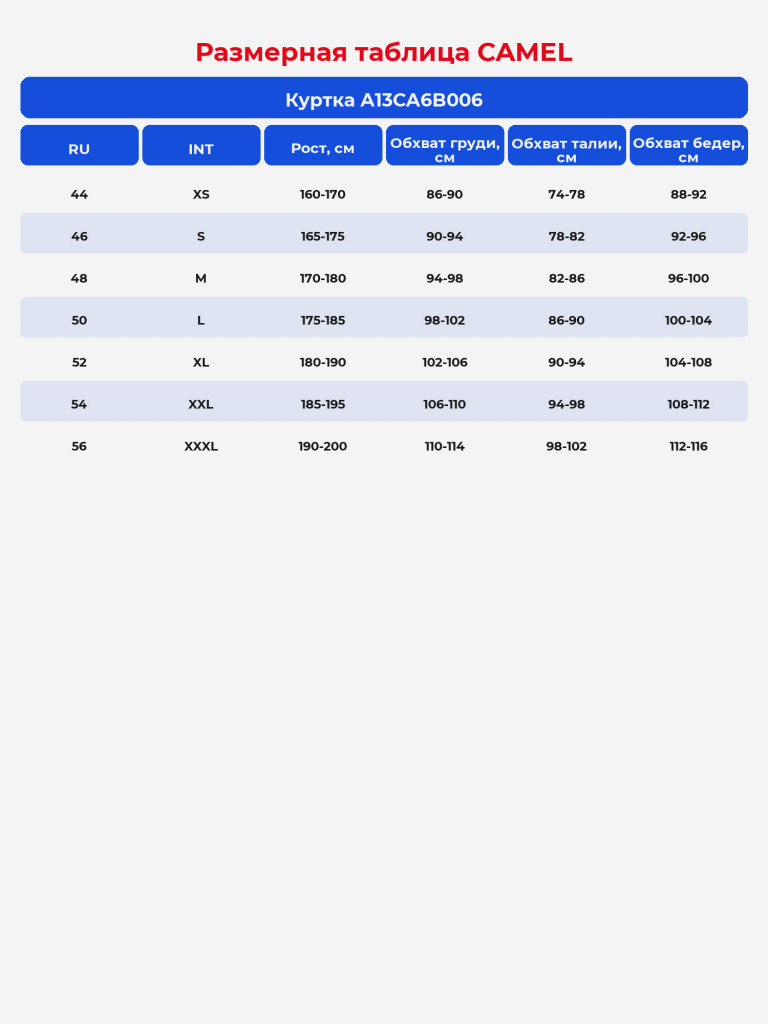Select the Обхват талии, см header
Viewport: 768px width, 1024px height.
[567, 146]
